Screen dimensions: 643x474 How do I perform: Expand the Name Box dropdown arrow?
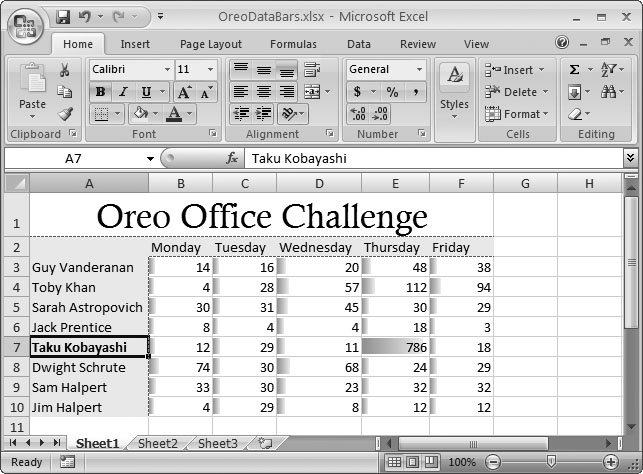pyautogui.click(x=150, y=159)
